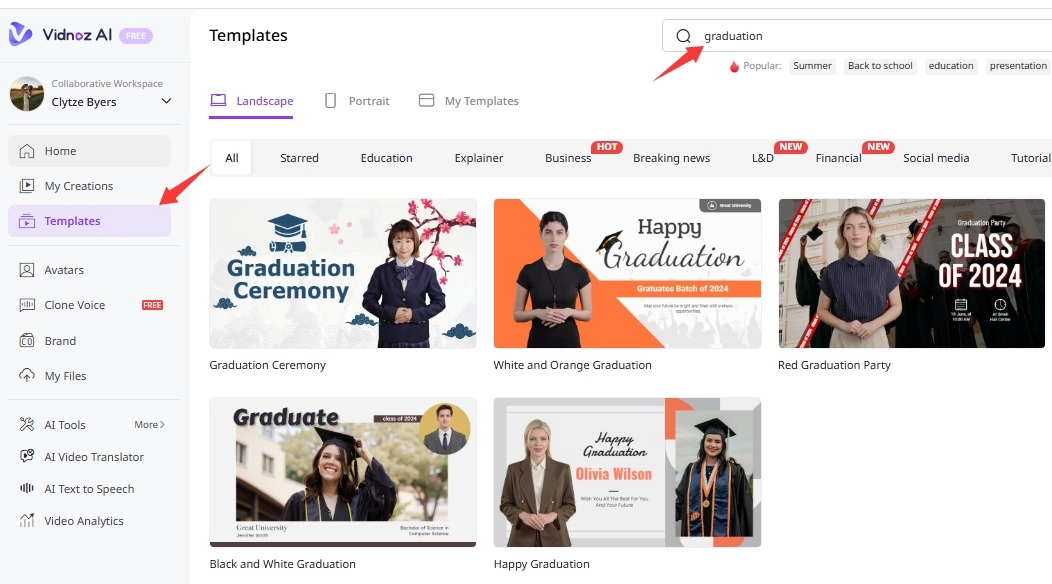Expand the Clytze Byers workspace dropdown
The width and height of the screenshot is (1052, 584).
click(x=166, y=100)
